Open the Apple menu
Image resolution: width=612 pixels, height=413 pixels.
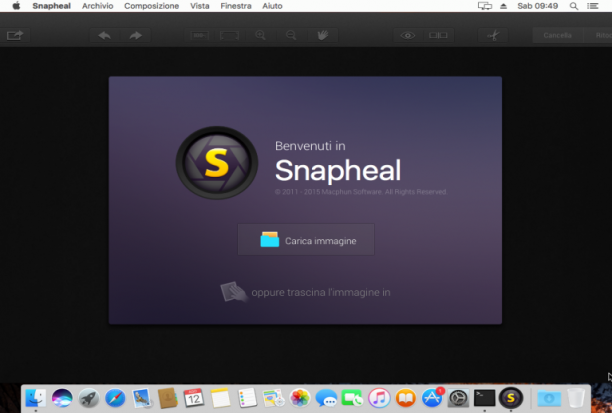16,6
